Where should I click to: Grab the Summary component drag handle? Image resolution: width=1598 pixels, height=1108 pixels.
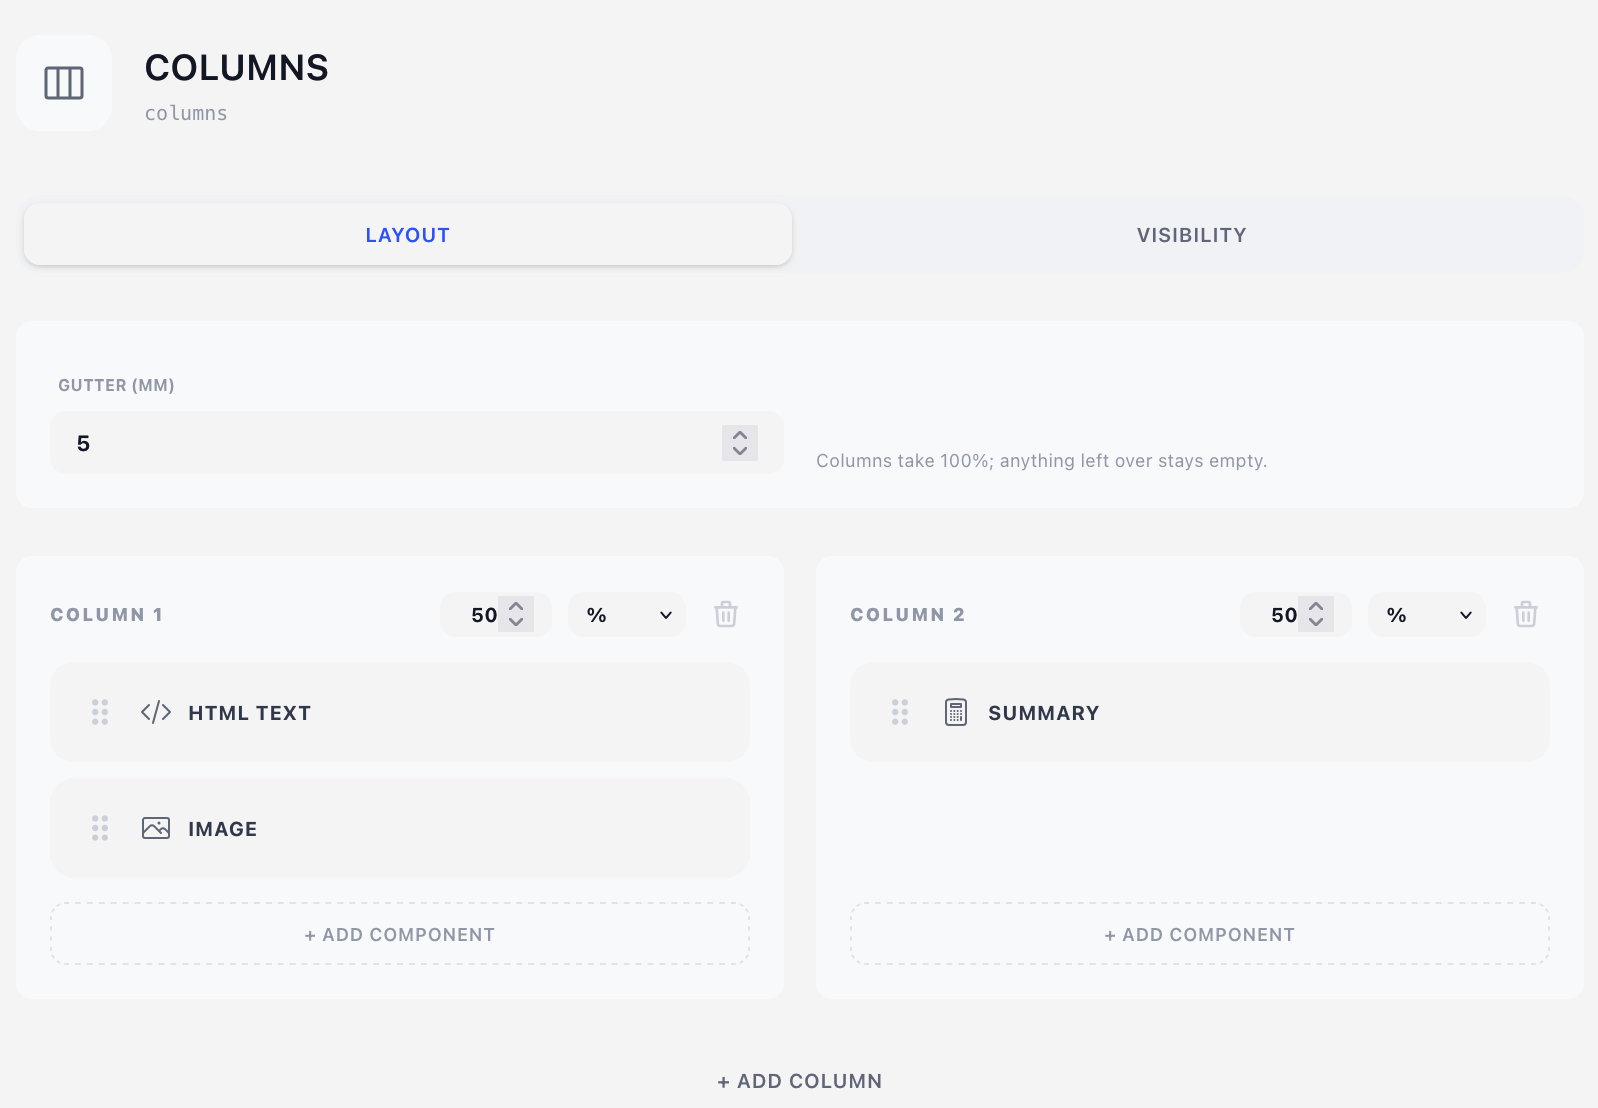tap(900, 712)
